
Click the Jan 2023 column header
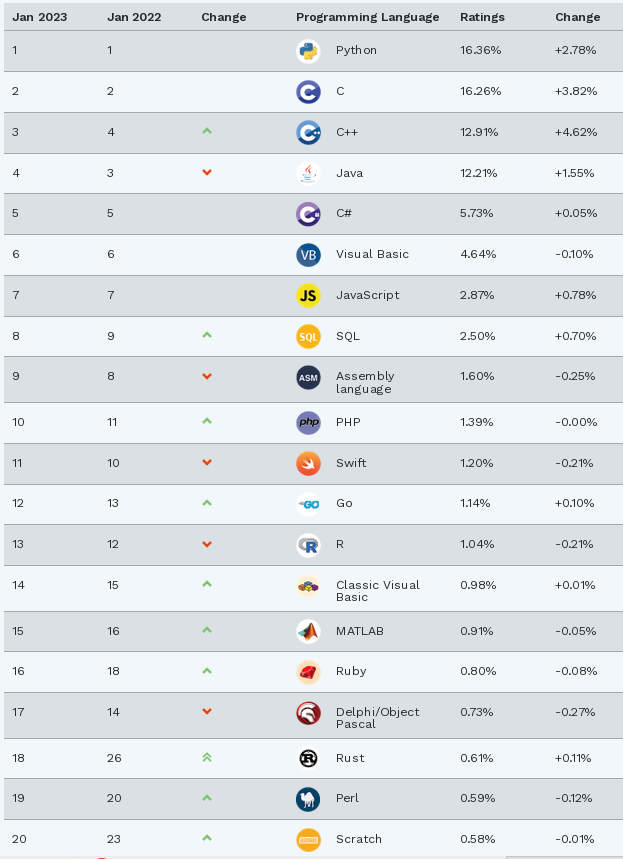pos(40,17)
